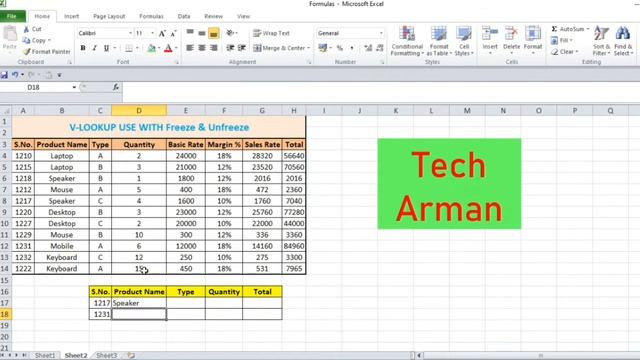Viewport: 640px width, 360px height.
Task: Apply the red Font Color
Action: (x=168, y=48)
